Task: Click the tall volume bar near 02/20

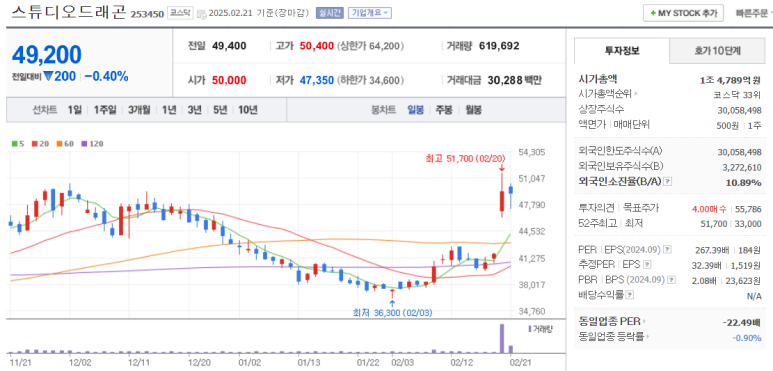Action: click(502, 338)
